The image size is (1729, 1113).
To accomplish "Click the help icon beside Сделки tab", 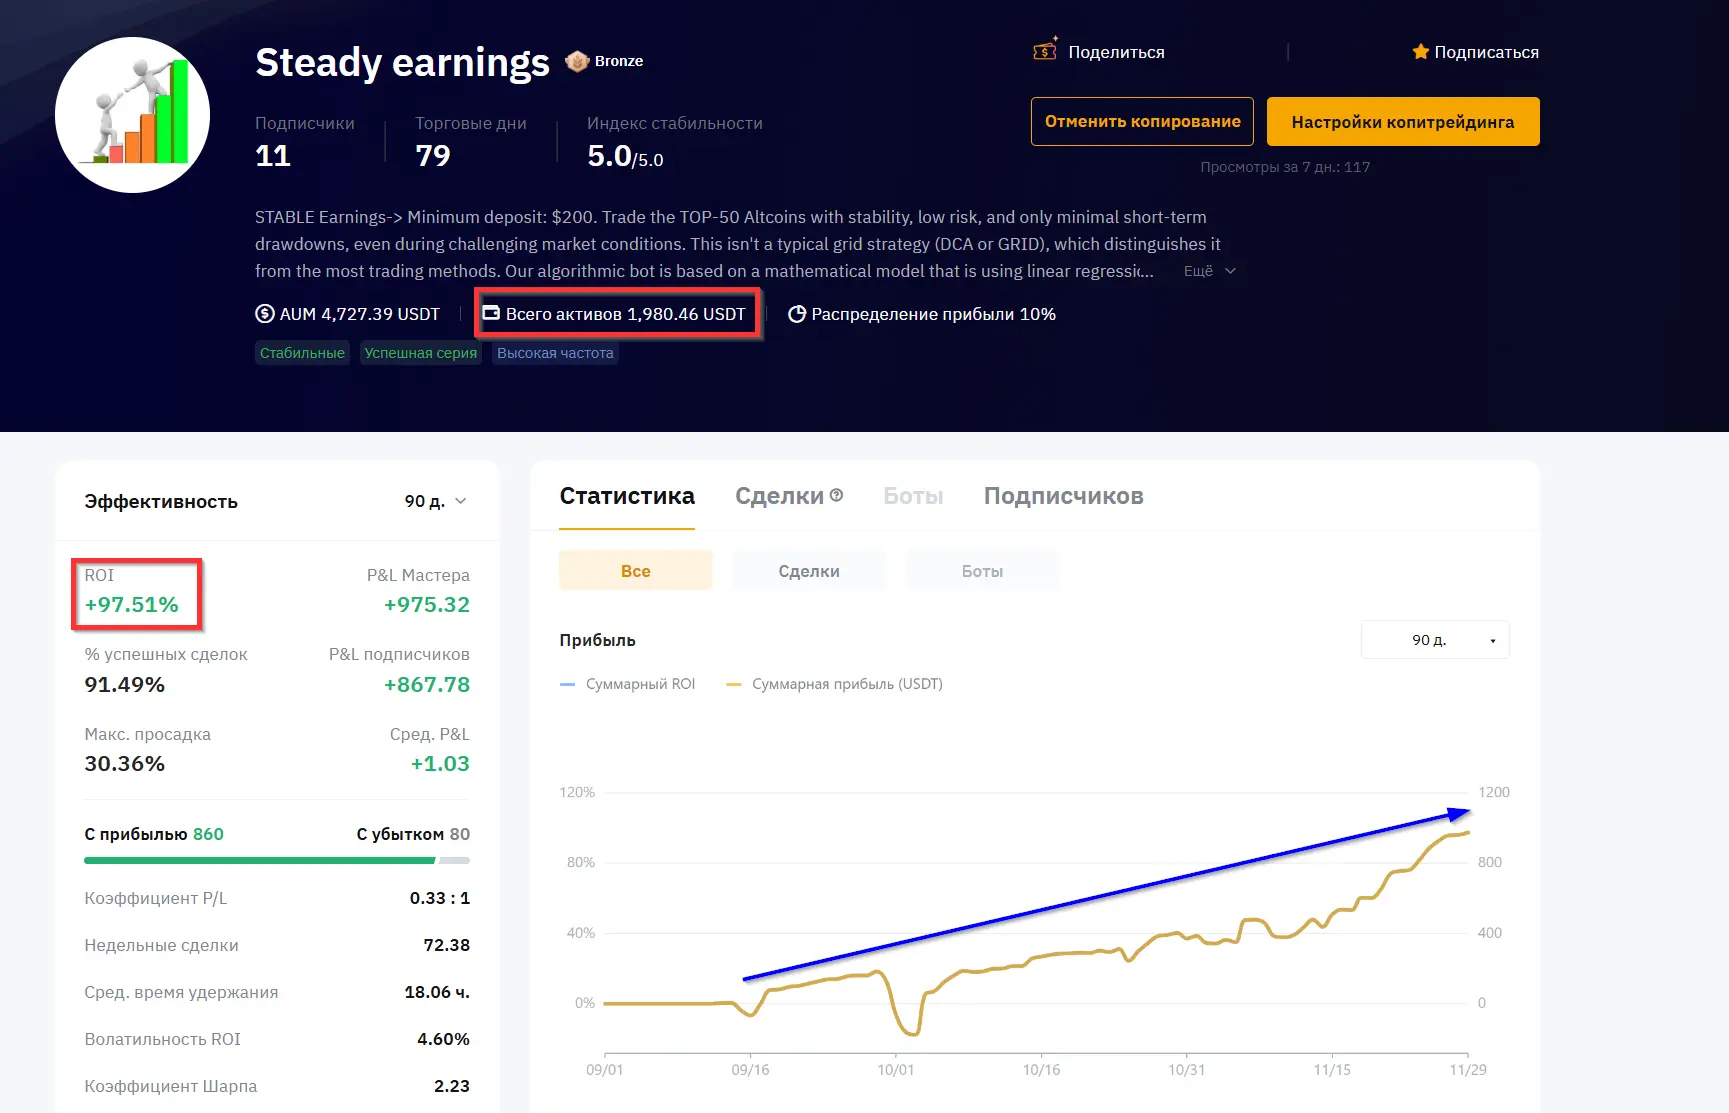I will [x=837, y=494].
